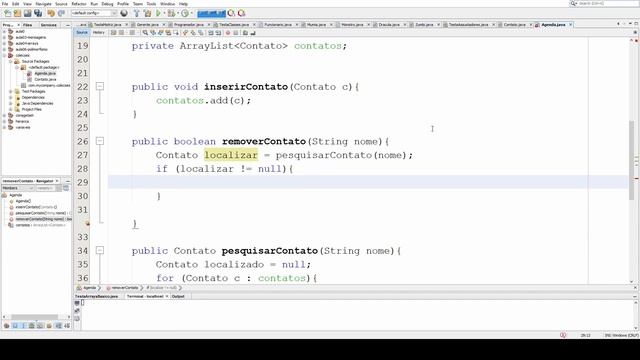Switch editor to Source view
The width and height of the screenshot is (640, 360).
coord(82,33)
